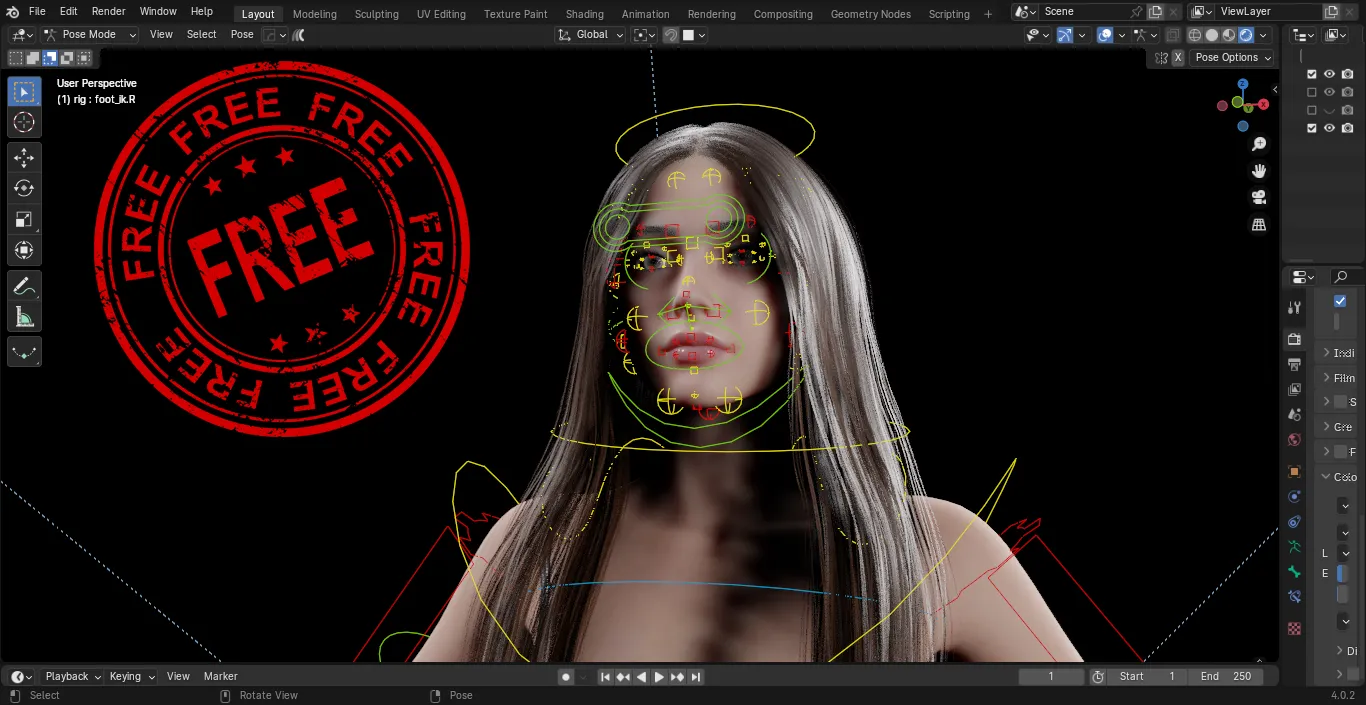This screenshot has width=1366, height=705.
Task: Expand the Film panel
Action: click(1336, 378)
